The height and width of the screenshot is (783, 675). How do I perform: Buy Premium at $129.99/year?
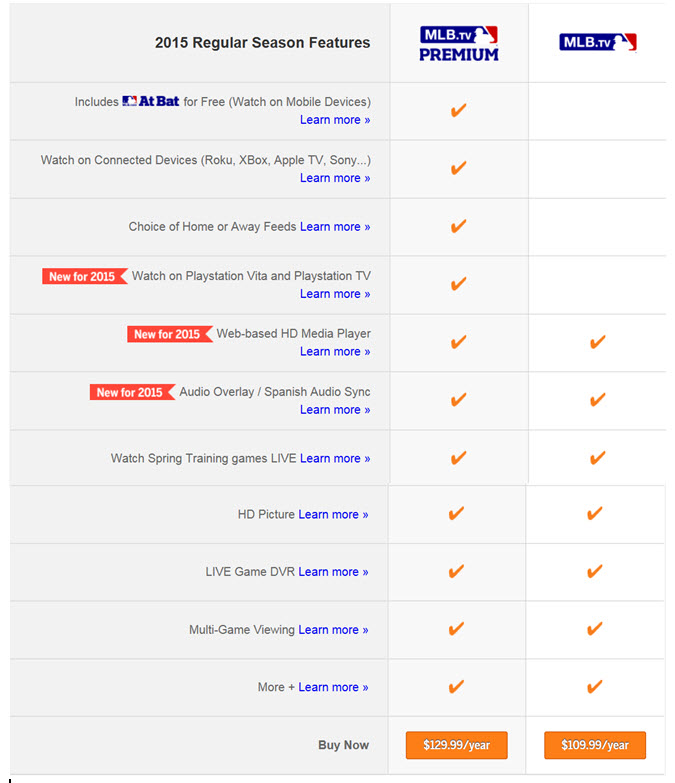click(x=456, y=745)
